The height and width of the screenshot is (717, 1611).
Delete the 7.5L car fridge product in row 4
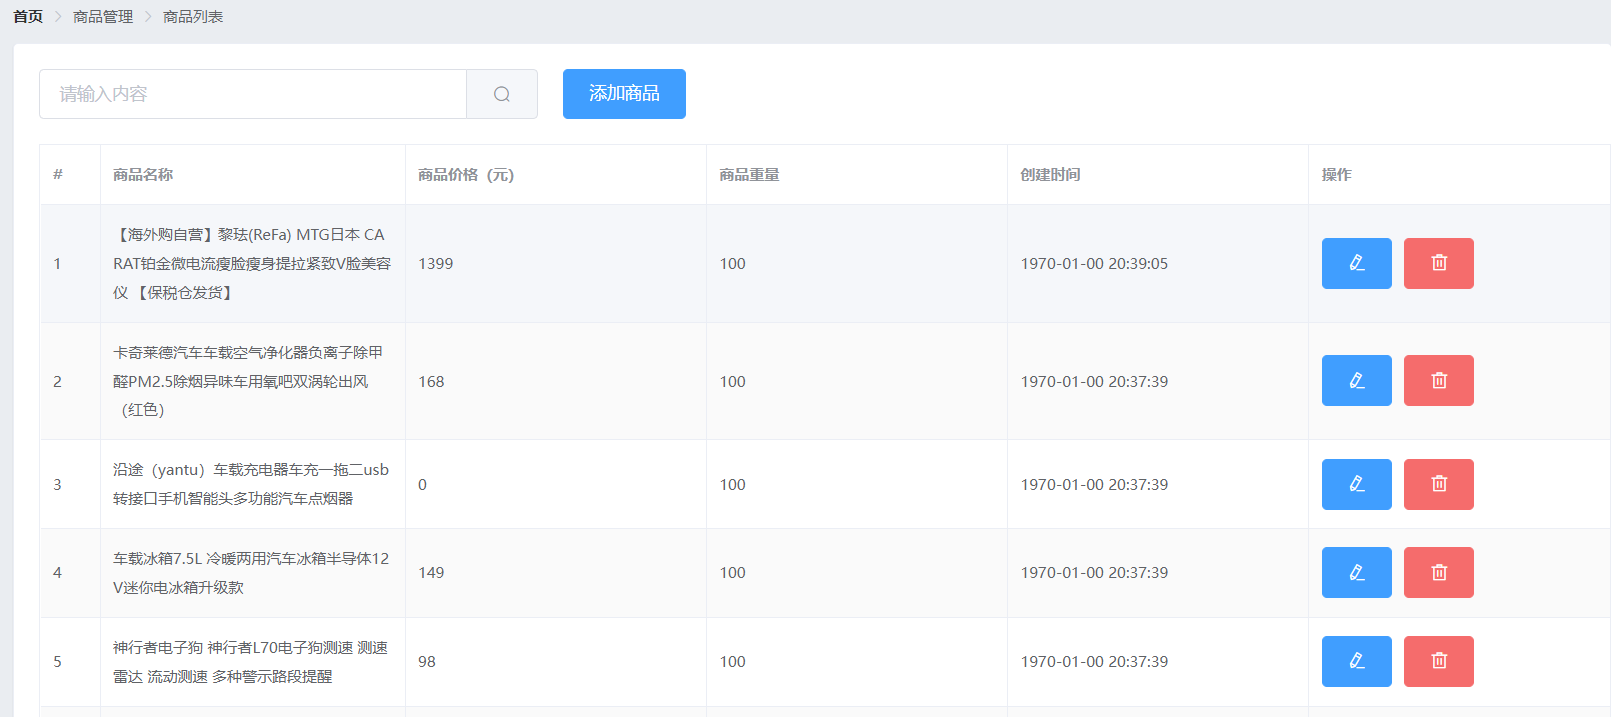(1438, 573)
